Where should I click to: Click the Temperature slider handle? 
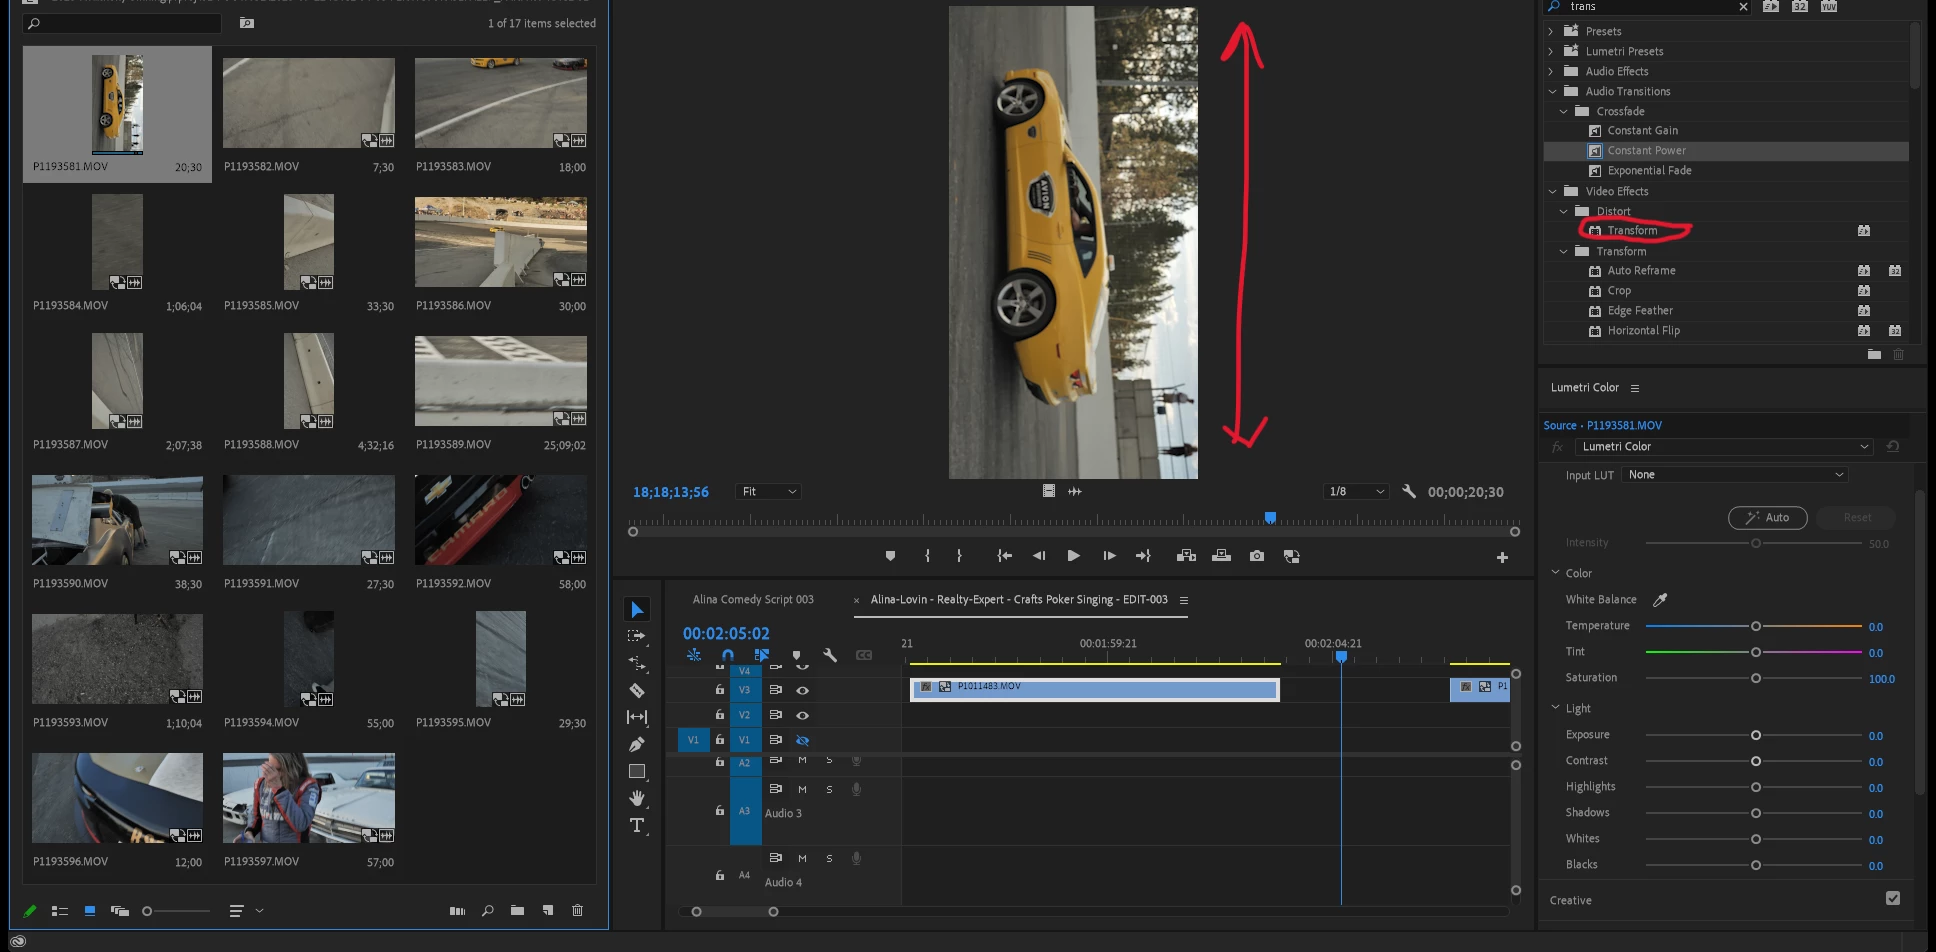pyautogui.click(x=1755, y=626)
